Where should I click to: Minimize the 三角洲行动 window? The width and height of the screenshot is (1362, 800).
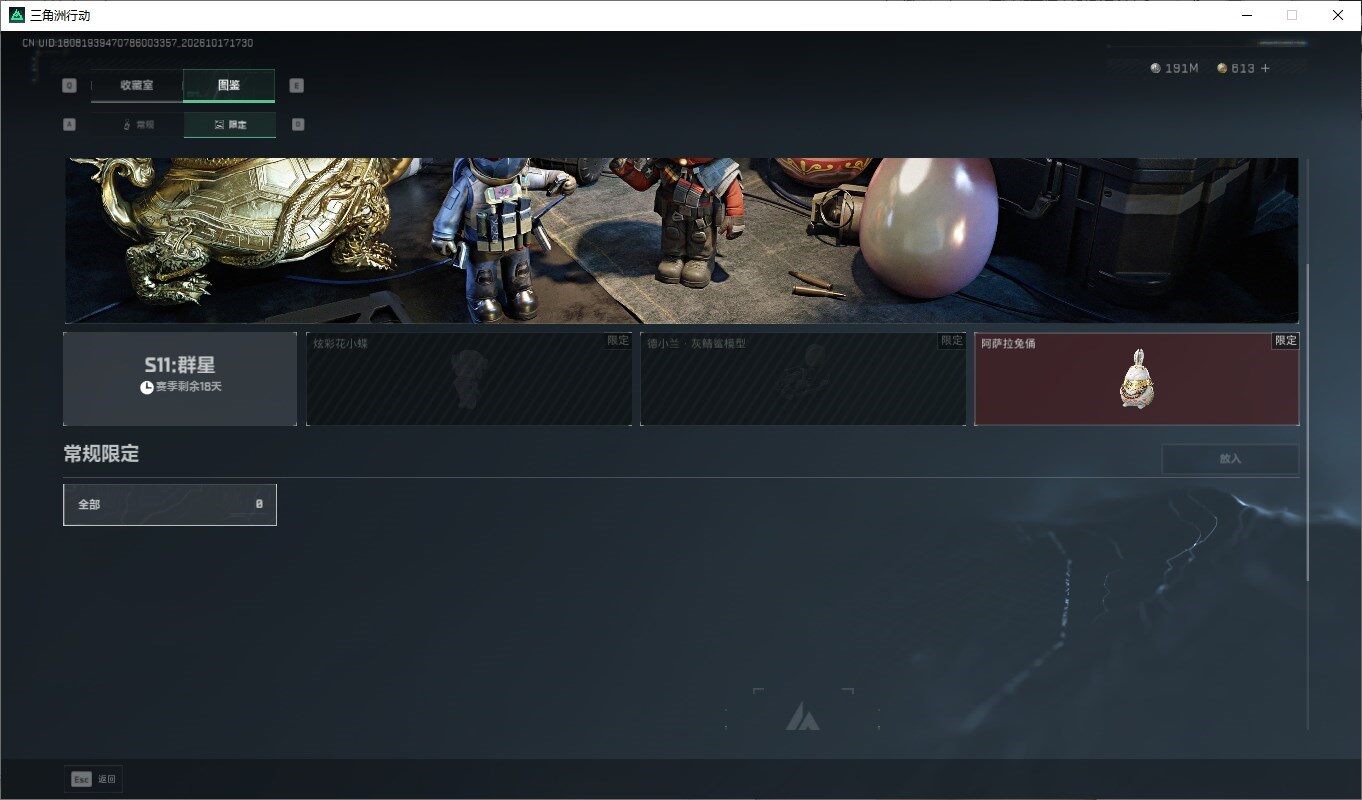click(x=1247, y=15)
